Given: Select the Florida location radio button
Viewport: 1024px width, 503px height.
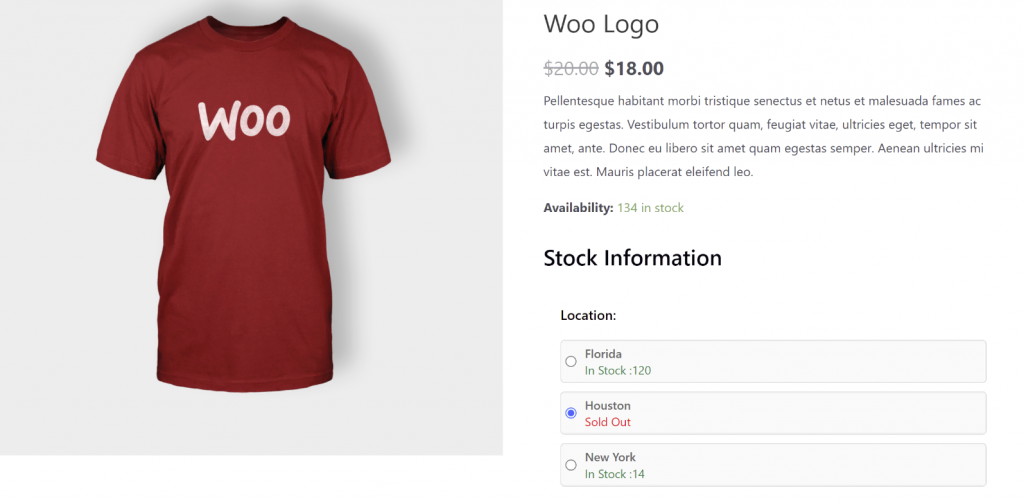Looking at the screenshot, I should click(571, 361).
